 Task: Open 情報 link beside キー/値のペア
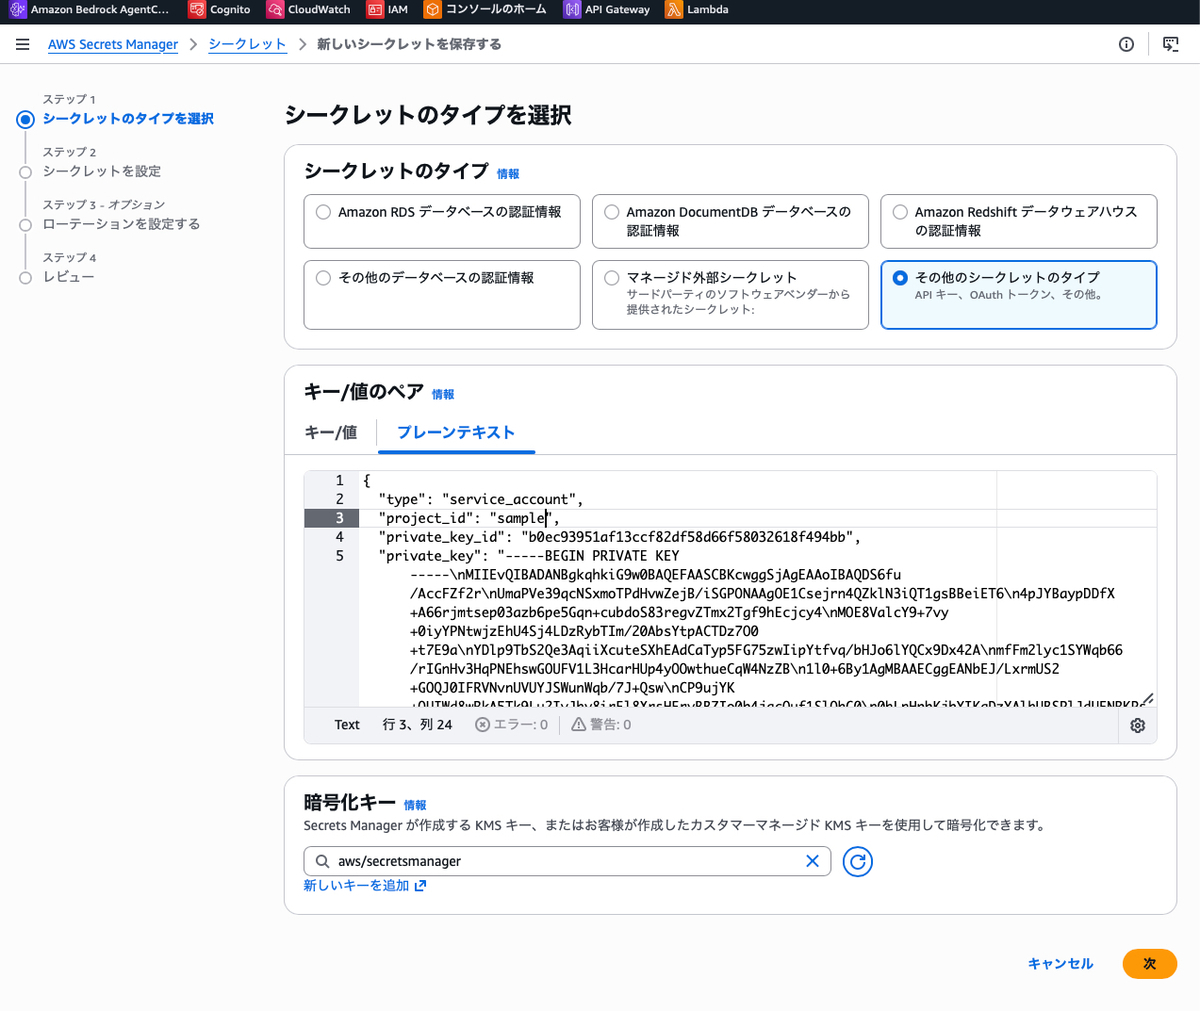(443, 395)
